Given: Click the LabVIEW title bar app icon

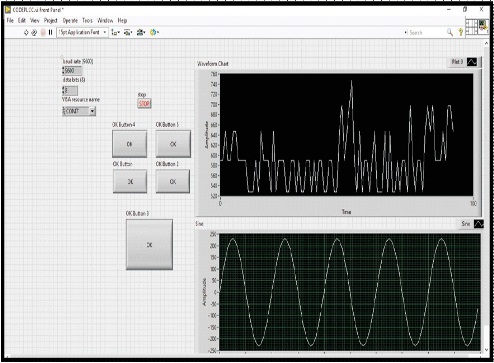Looking at the screenshot, I should pos(8,10).
